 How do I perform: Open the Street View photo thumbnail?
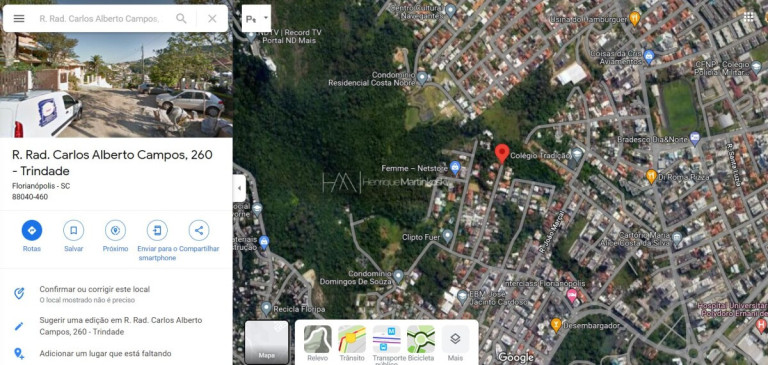pyautogui.click(x=116, y=85)
